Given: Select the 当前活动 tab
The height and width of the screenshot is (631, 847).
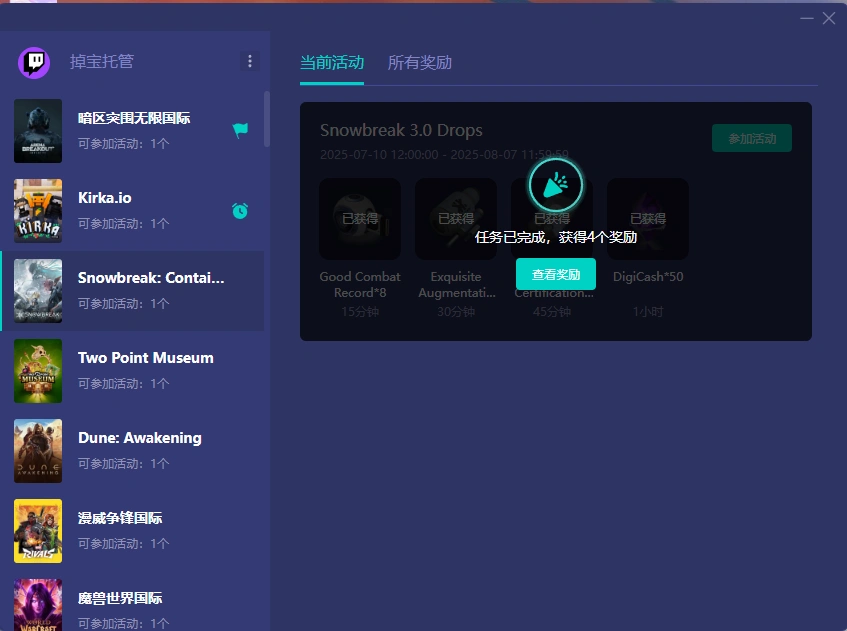Looking at the screenshot, I should tap(332, 62).
